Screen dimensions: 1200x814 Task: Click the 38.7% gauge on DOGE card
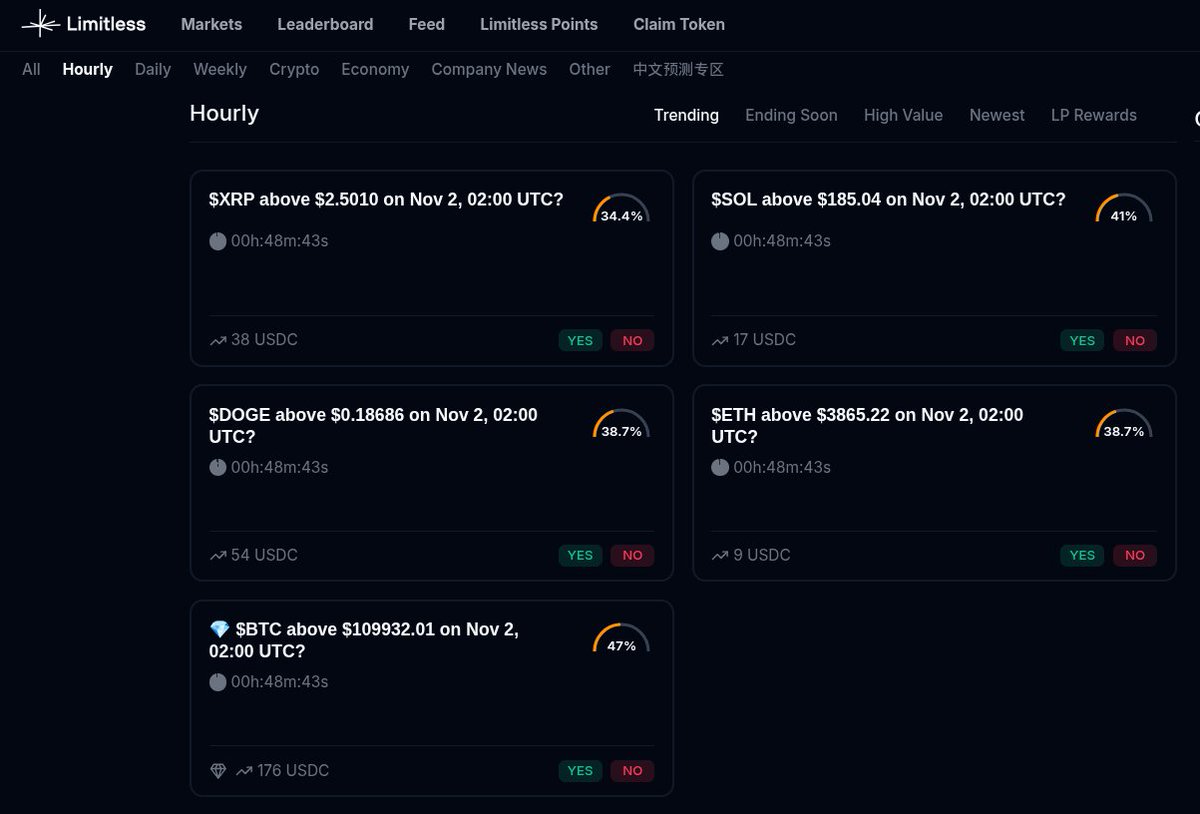[621, 425]
